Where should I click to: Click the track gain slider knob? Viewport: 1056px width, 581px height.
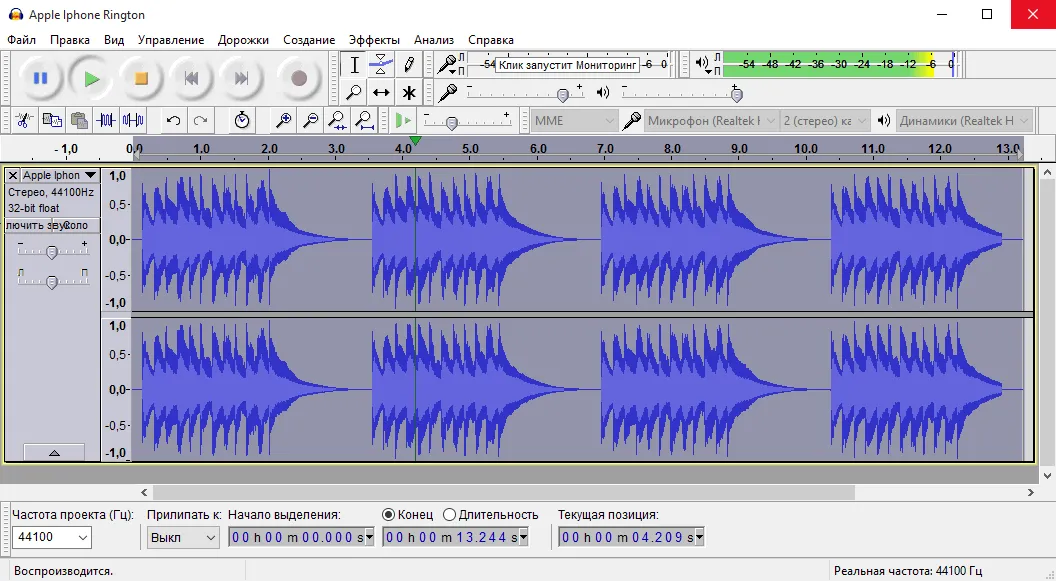coord(52,252)
